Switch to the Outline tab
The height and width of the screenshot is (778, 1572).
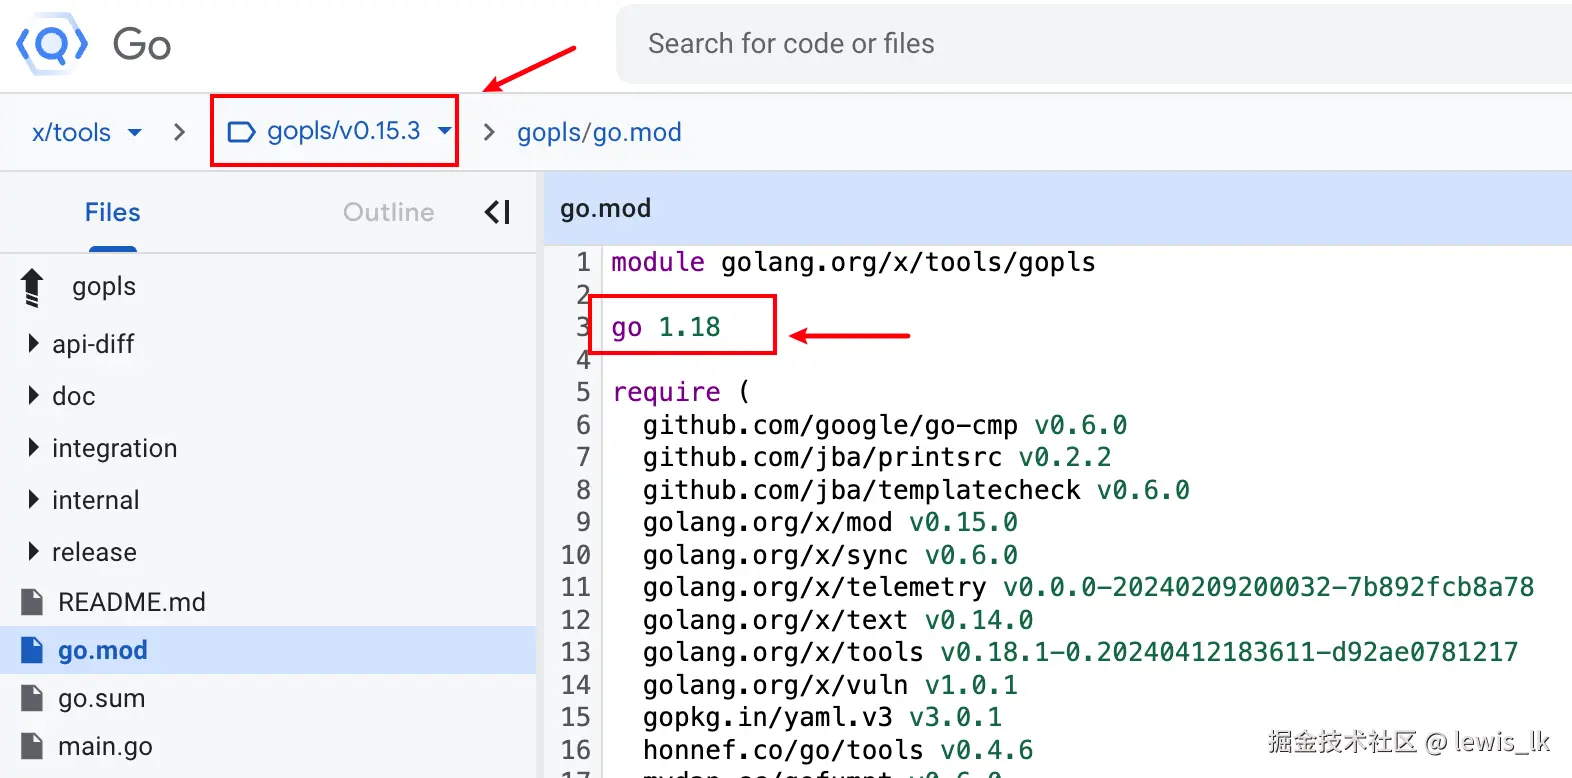(388, 212)
